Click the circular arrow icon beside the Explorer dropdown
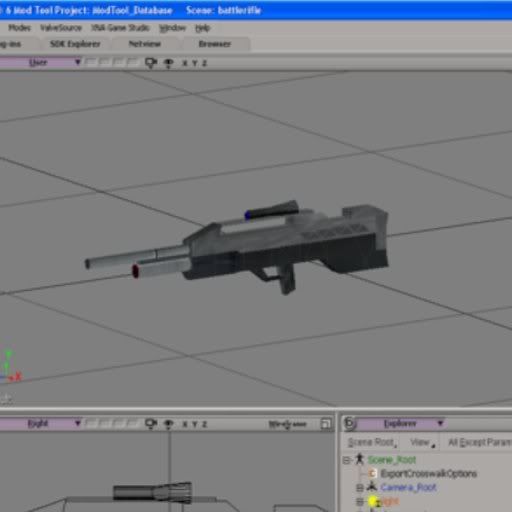The width and height of the screenshot is (512, 512). coord(350,424)
